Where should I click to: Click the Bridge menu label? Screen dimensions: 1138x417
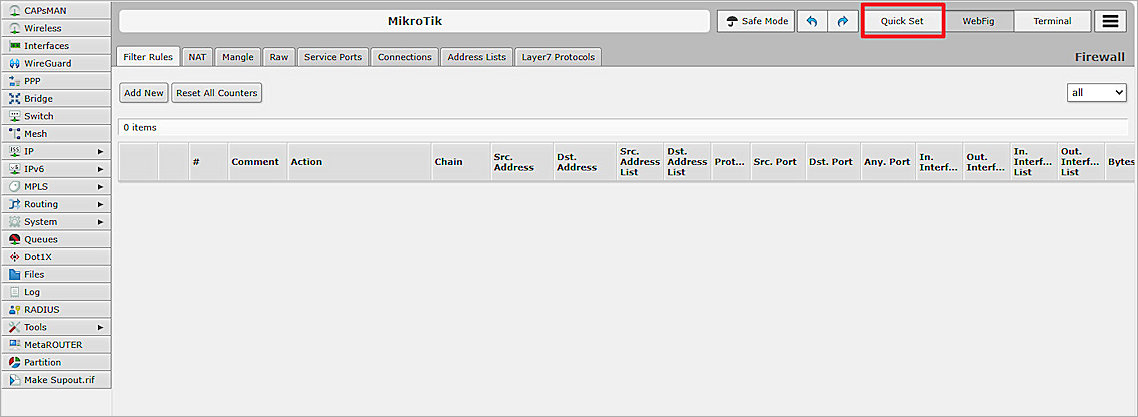click(x=38, y=99)
